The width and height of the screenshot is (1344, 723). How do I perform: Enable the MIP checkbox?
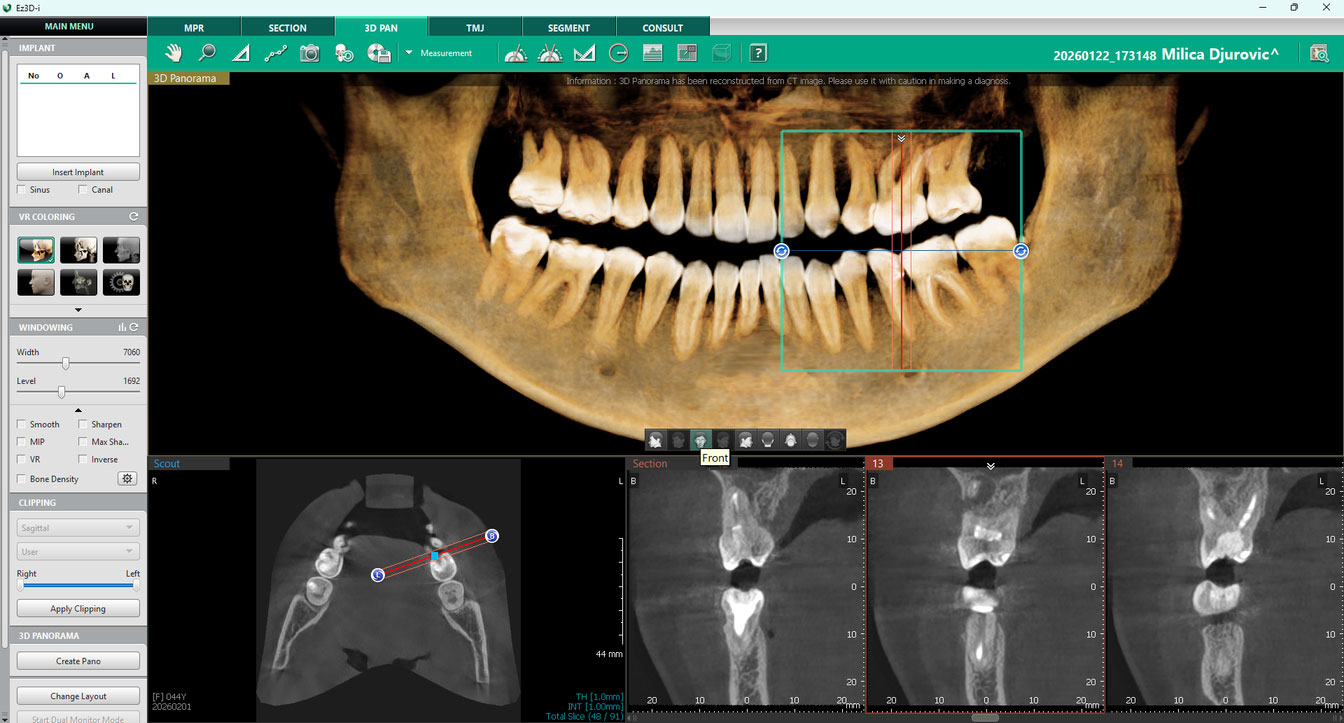[x=22, y=441]
